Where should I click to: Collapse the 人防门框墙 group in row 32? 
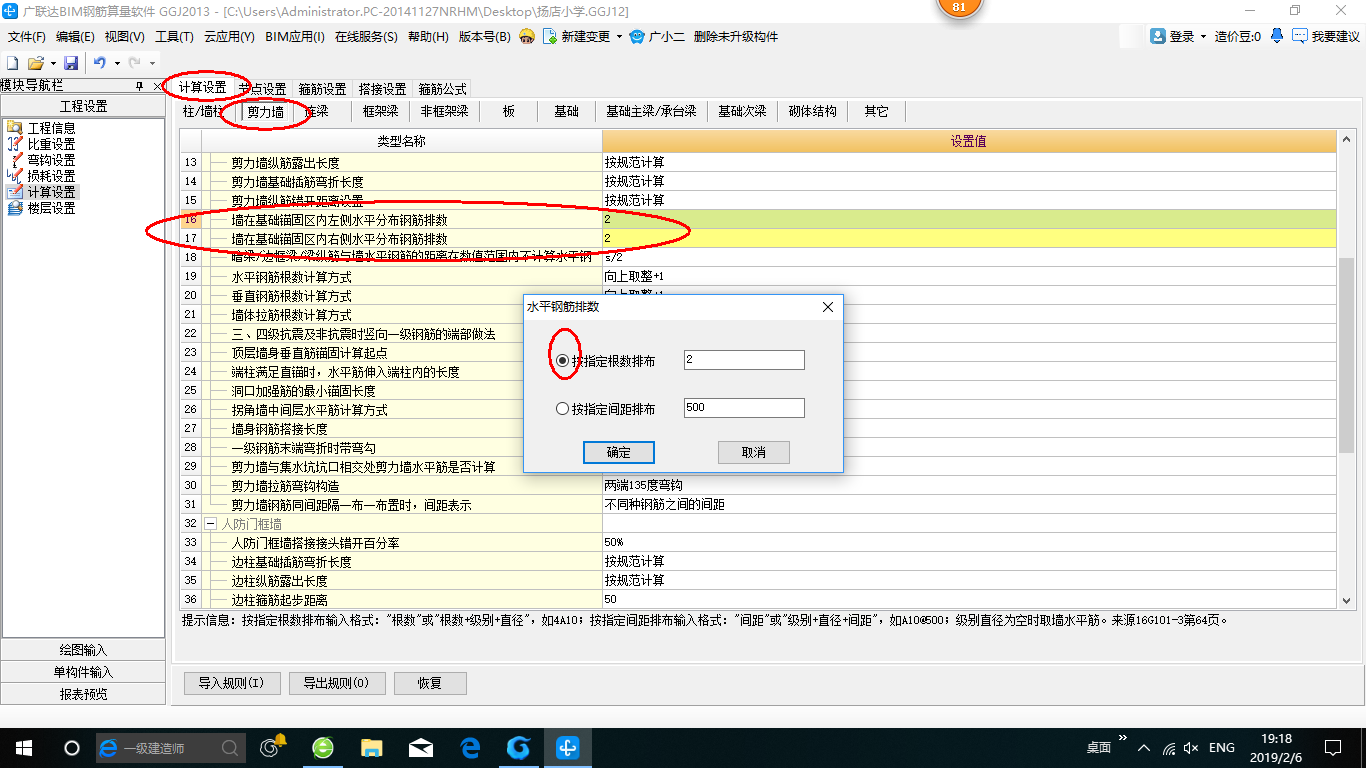[210, 524]
